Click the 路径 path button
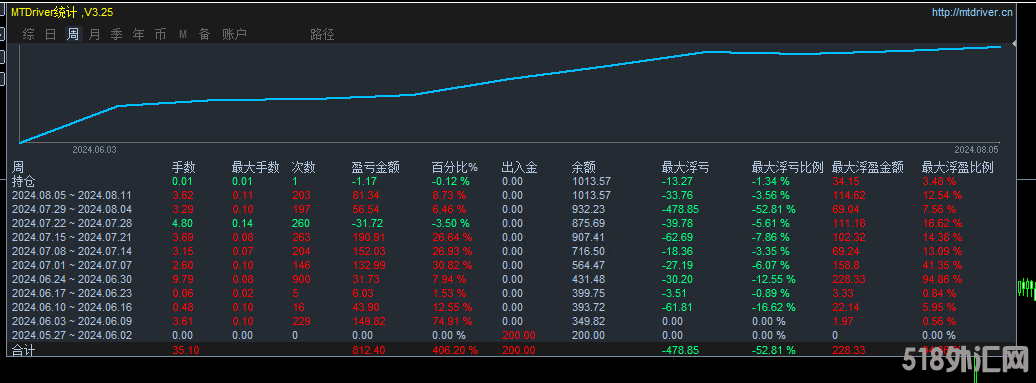Image resolution: width=1036 pixels, height=383 pixels. click(322, 34)
